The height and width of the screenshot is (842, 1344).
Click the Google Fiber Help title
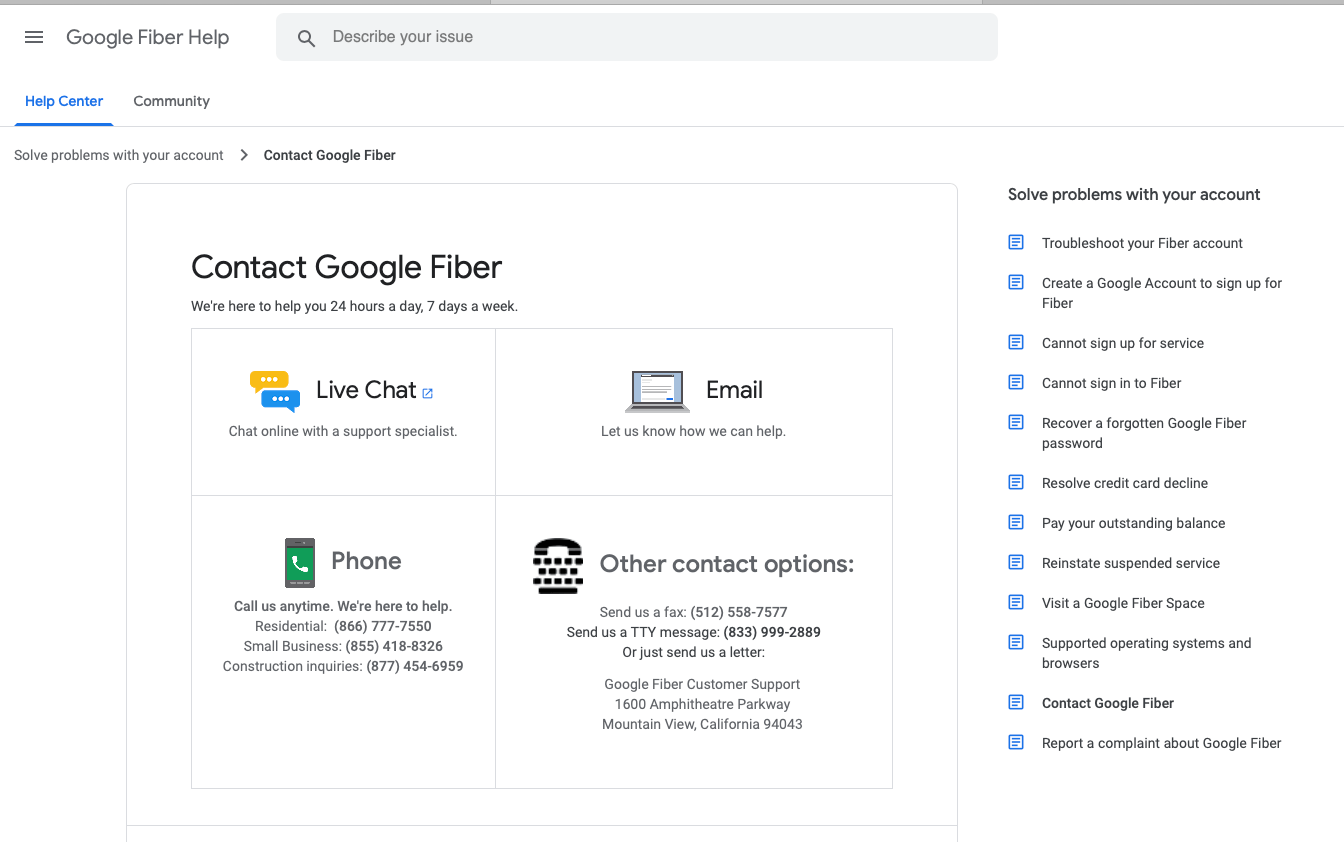point(148,37)
